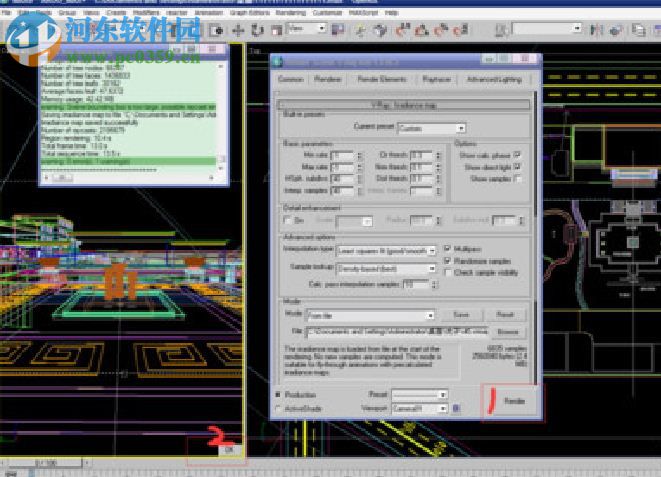Toggle the Percent Snap icon

point(441,30)
